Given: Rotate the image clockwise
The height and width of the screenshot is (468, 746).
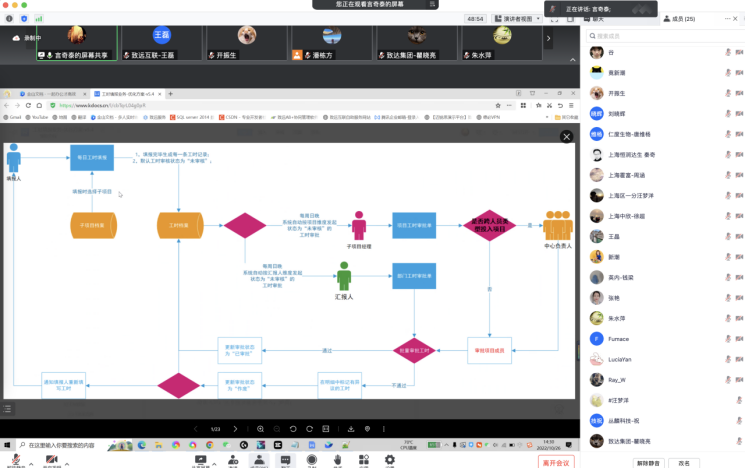Looking at the screenshot, I should 309,429.
